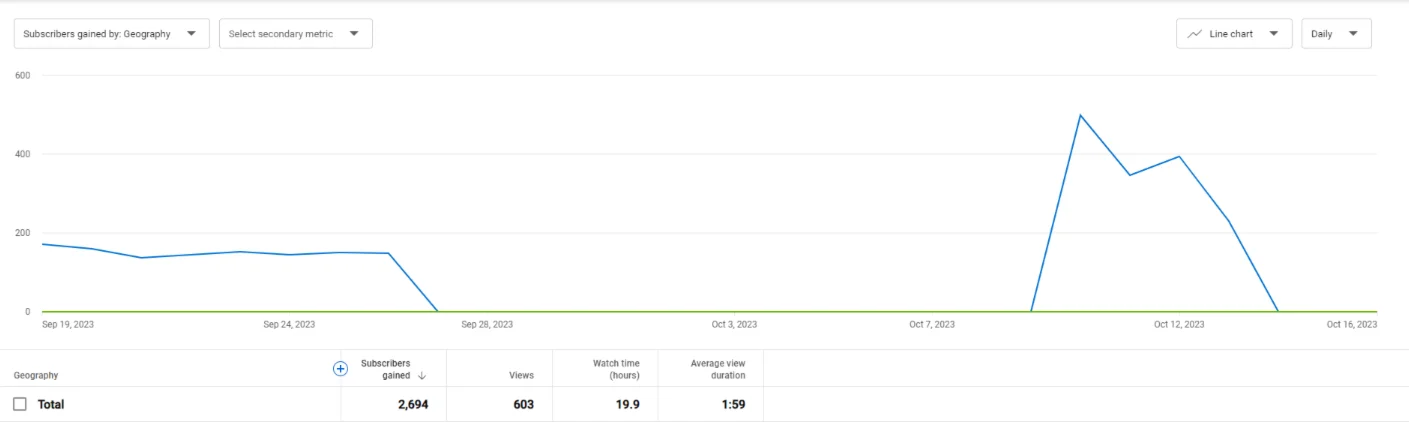Sort by Watch time (hours) column
Viewport: 1409px width, 422px height.
(616, 369)
